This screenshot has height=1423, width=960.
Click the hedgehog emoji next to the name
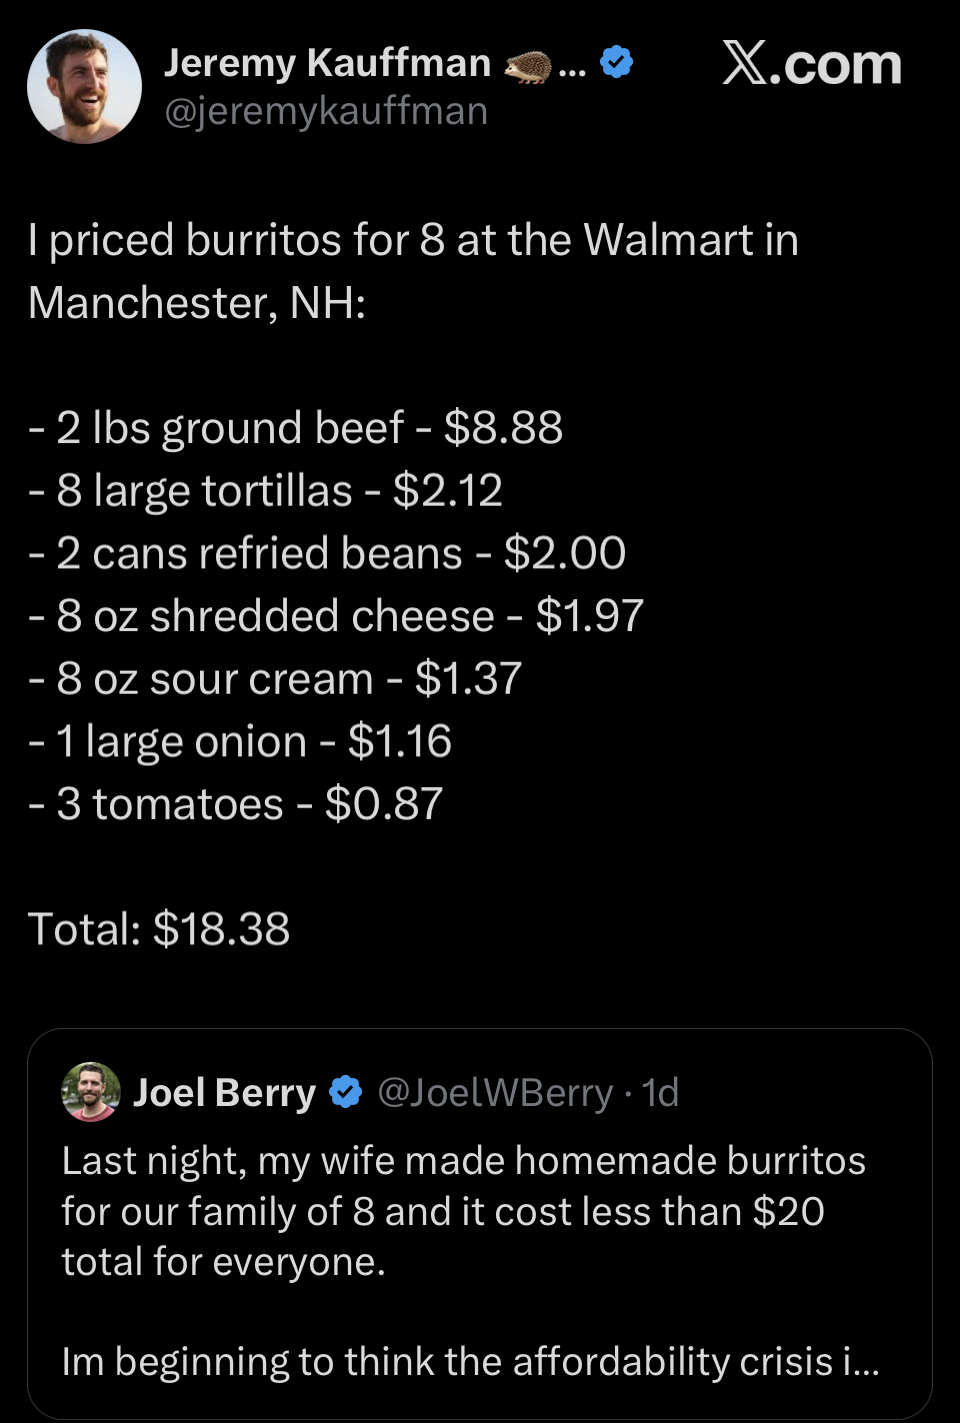coord(527,66)
